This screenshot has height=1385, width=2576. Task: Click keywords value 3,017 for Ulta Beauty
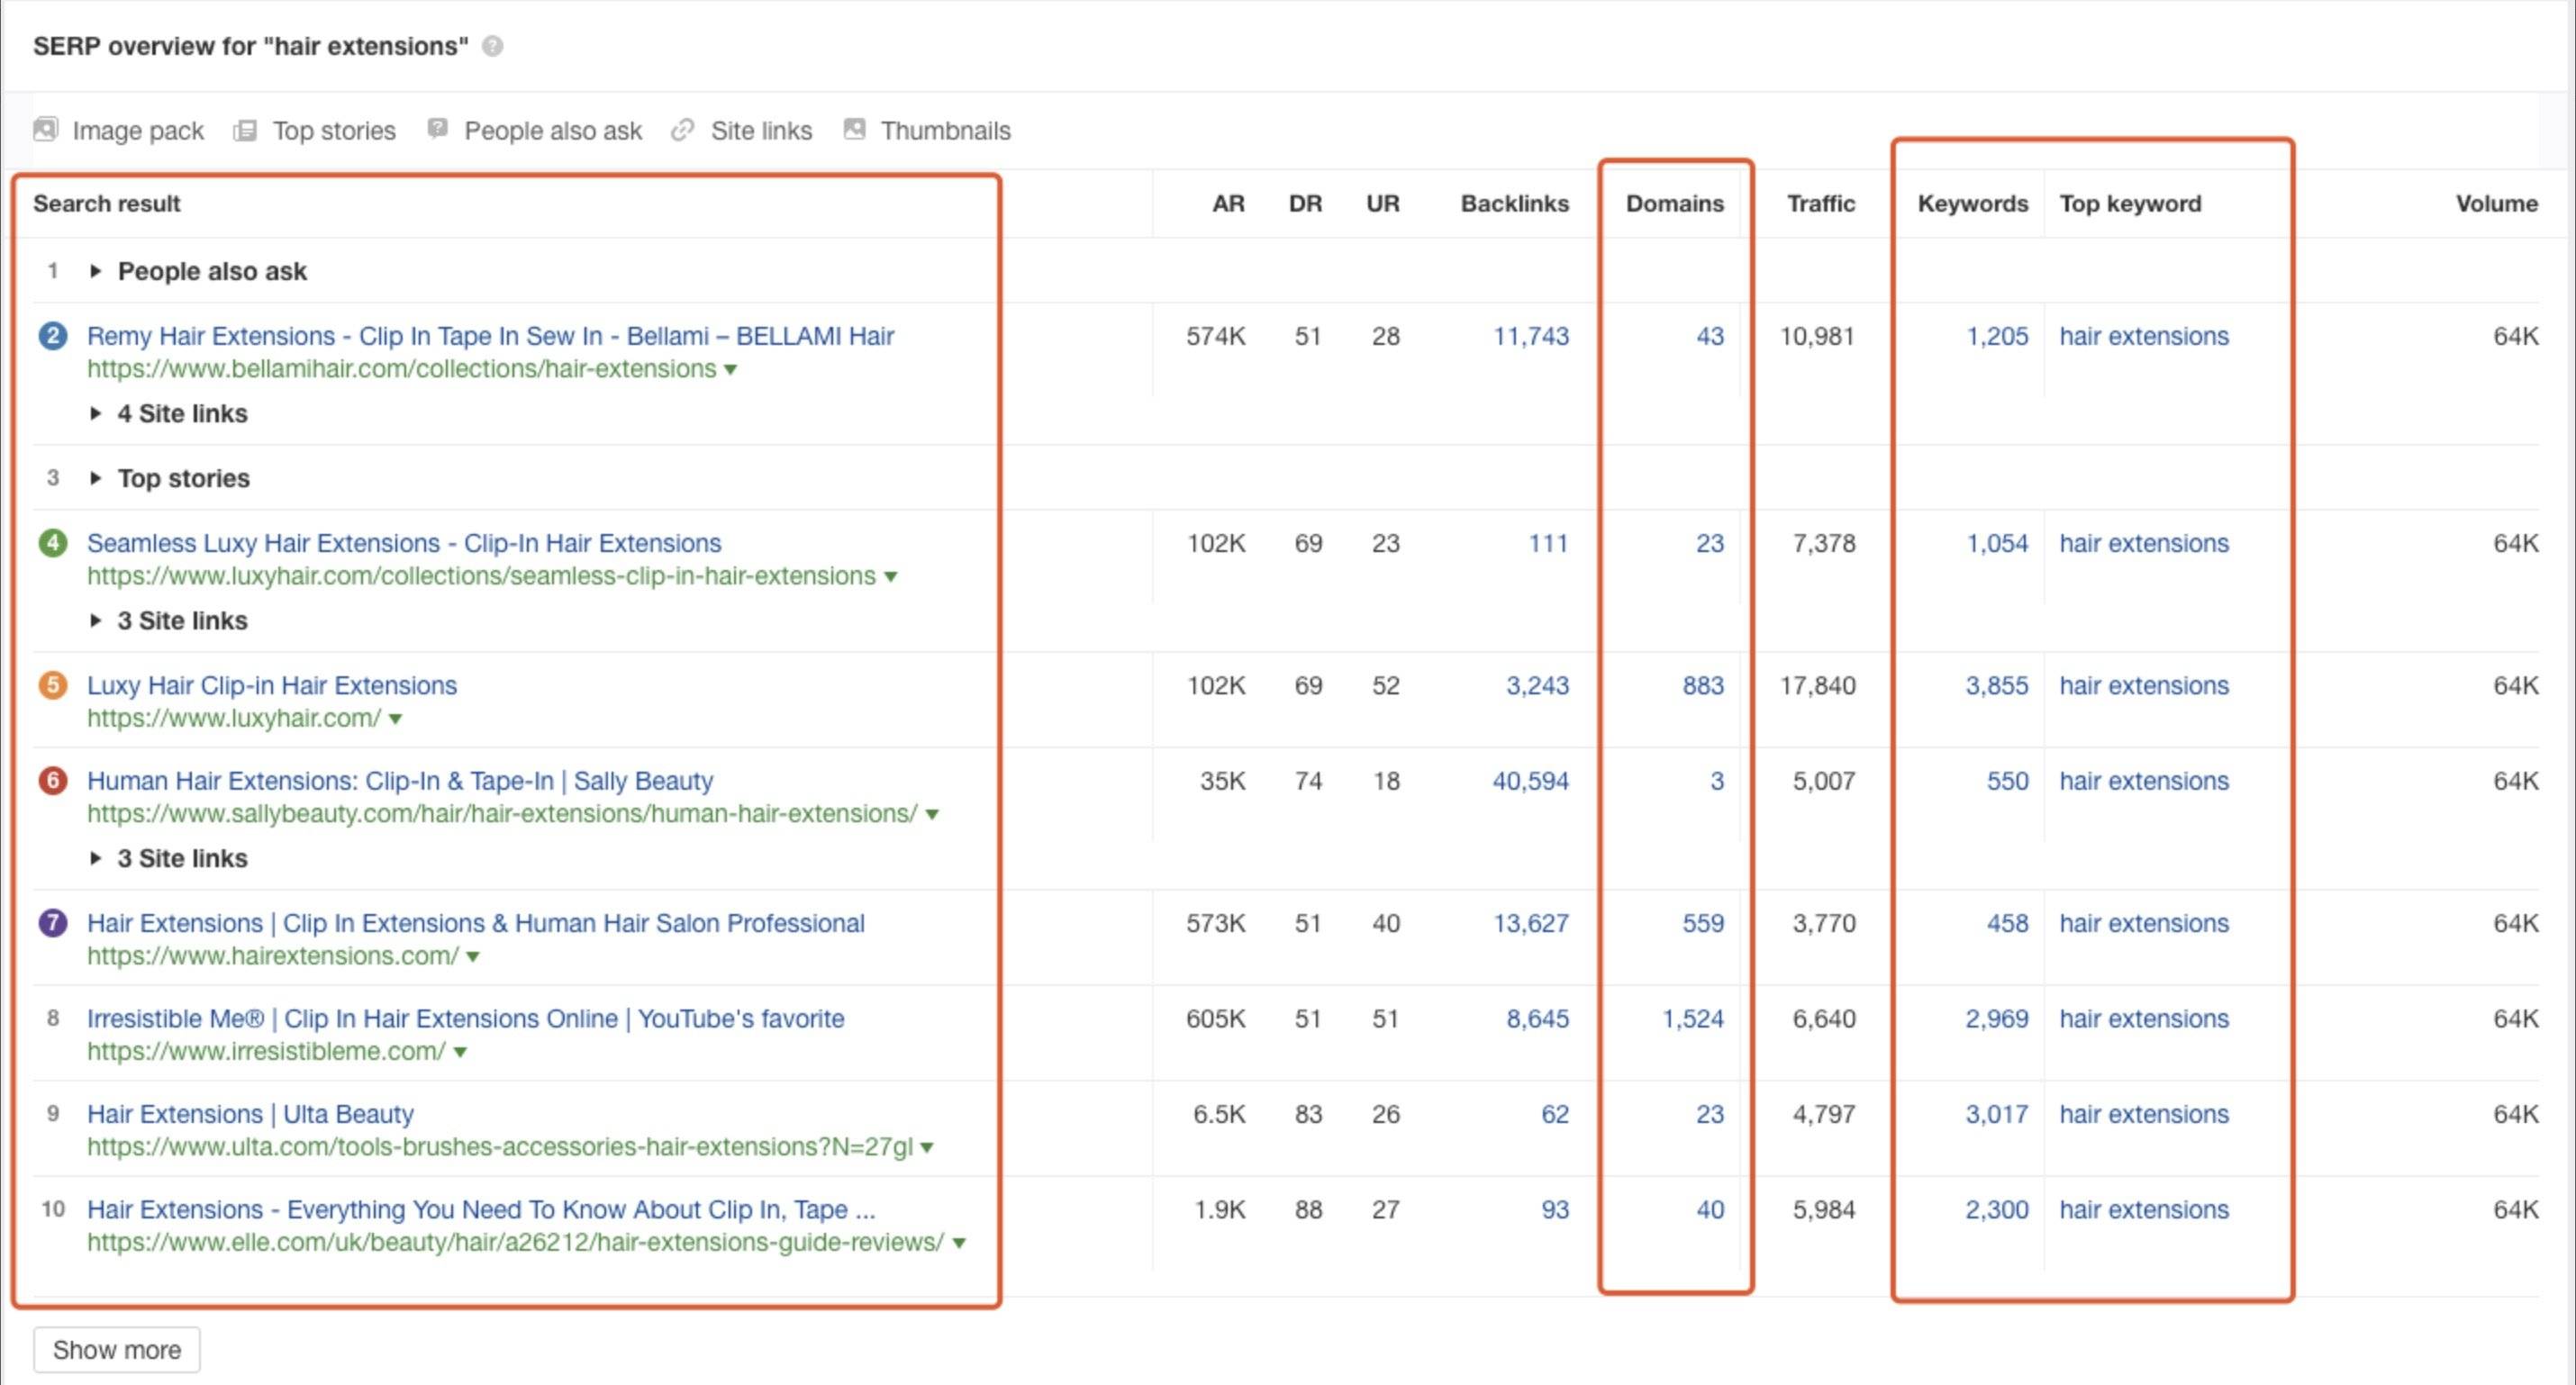[x=1996, y=1113]
